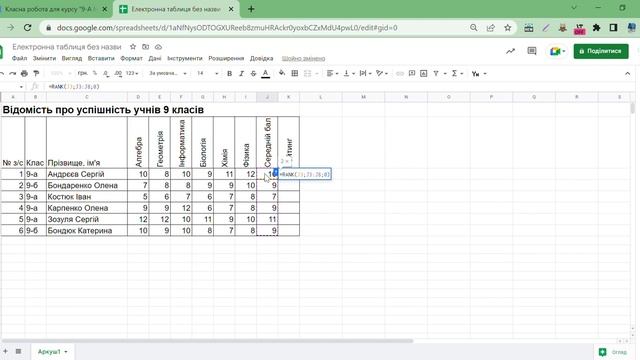Open the Файл menu
640x360 pixels.
(19, 58)
